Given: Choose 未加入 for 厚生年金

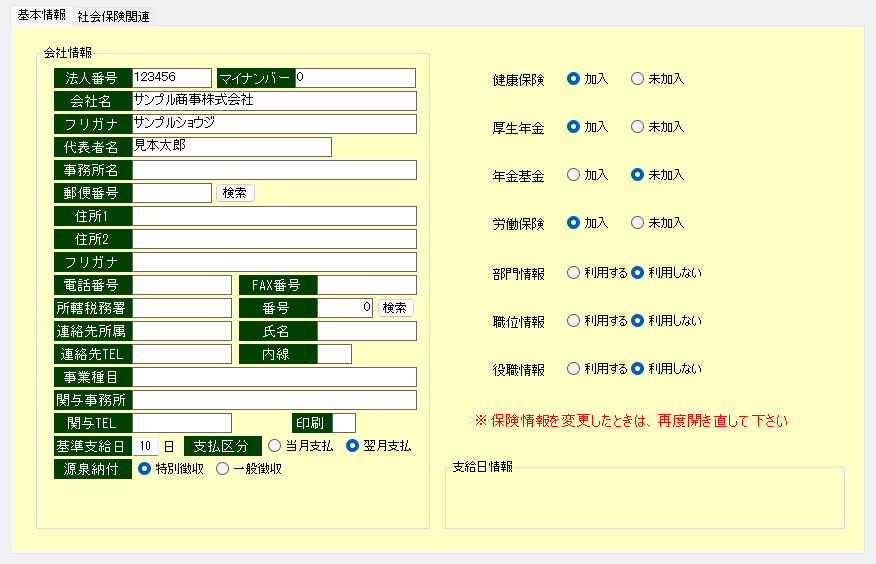Looking at the screenshot, I should tap(638, 127).
